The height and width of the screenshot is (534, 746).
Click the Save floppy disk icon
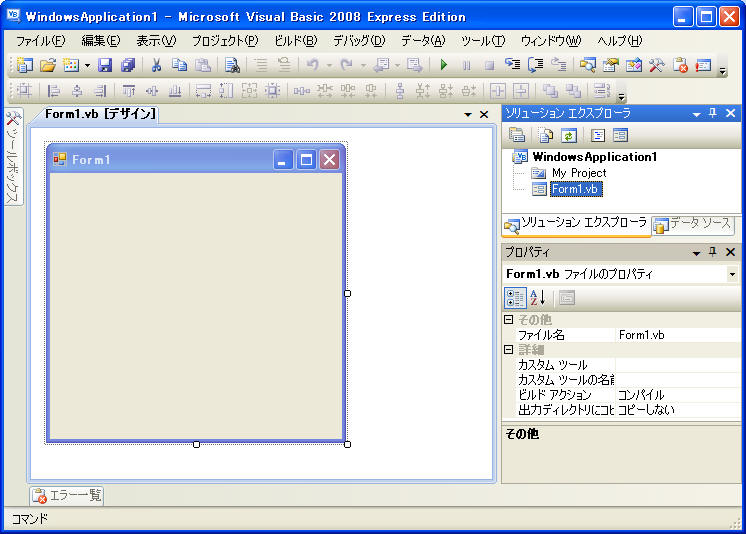[105, 65]
